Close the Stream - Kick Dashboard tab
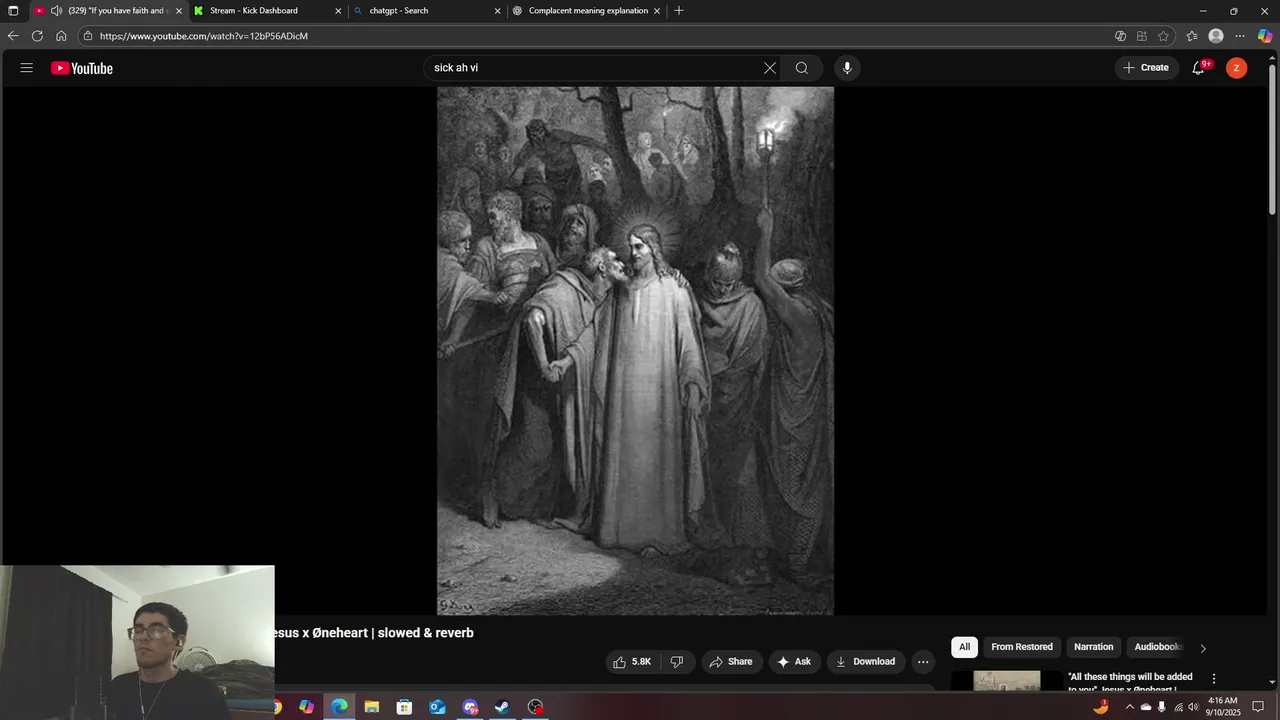This screenshot has height=720, width=1280. [x=338, y=11]
